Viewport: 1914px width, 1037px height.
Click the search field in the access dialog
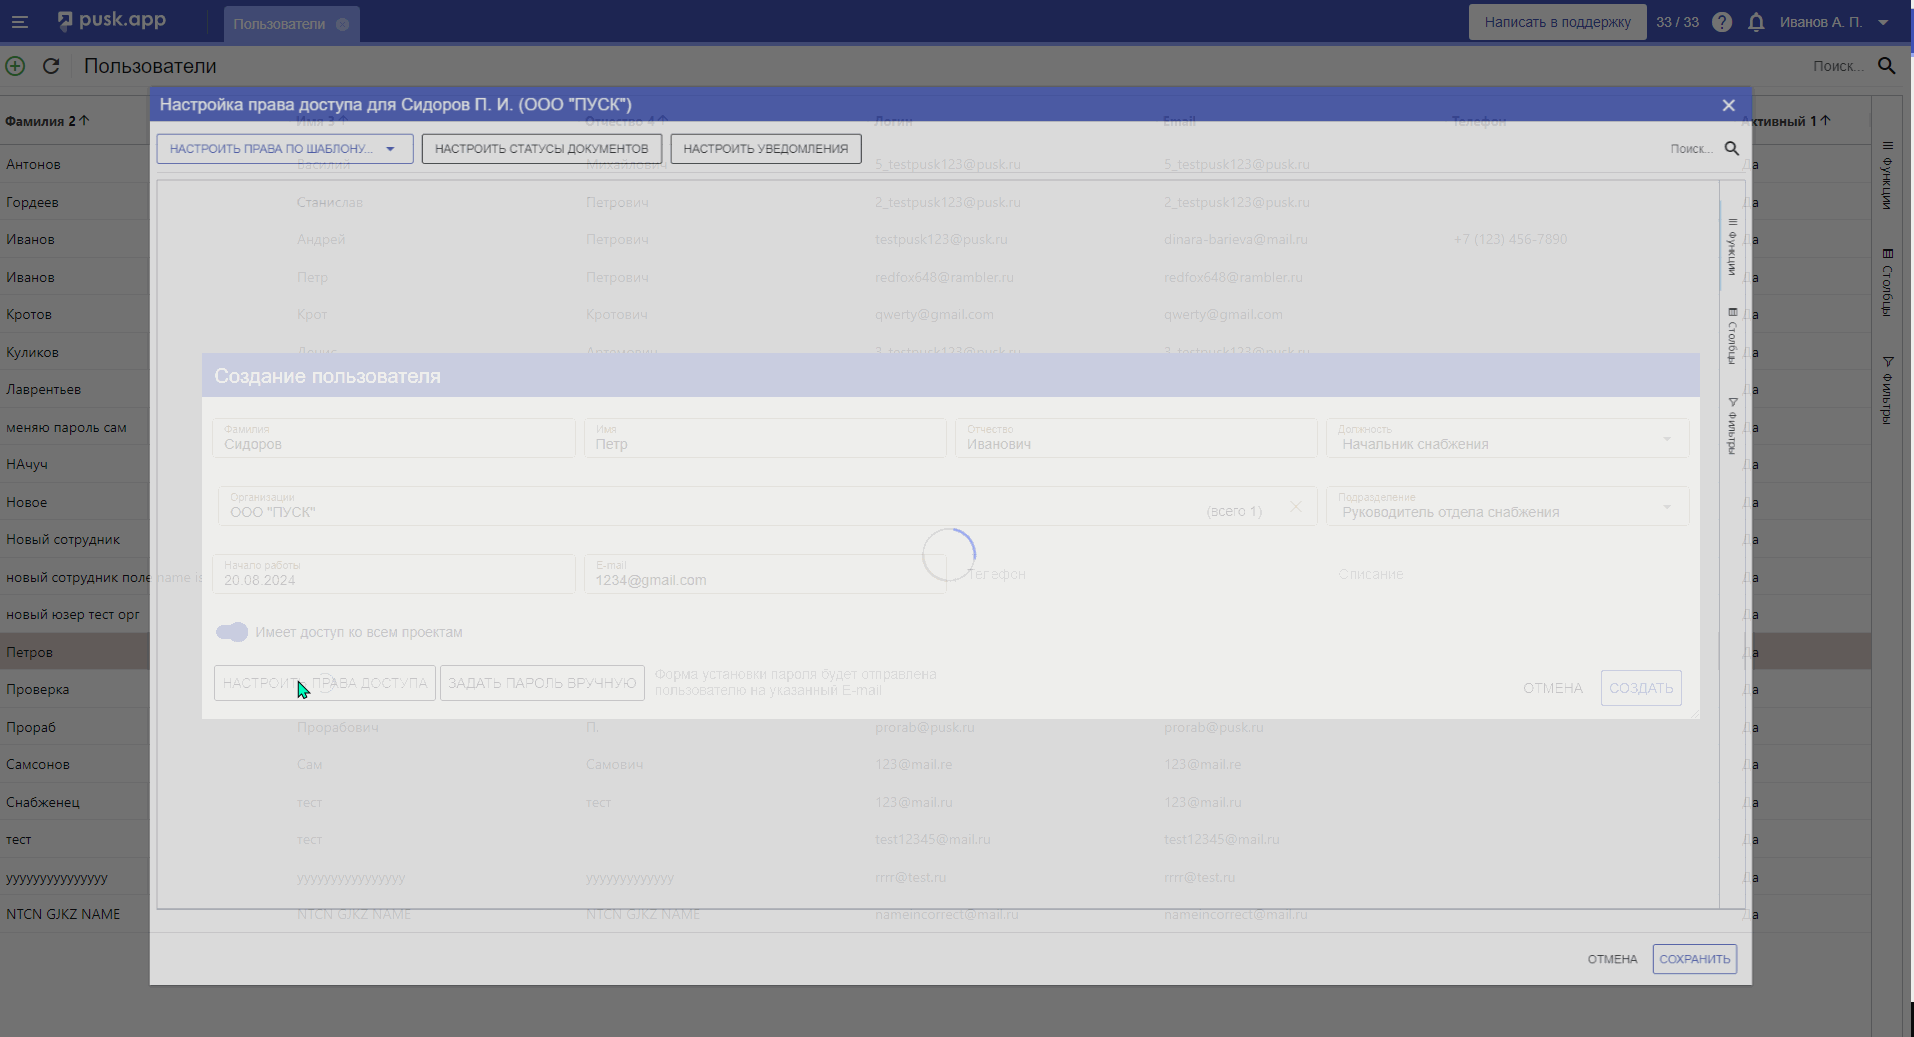1691,148
